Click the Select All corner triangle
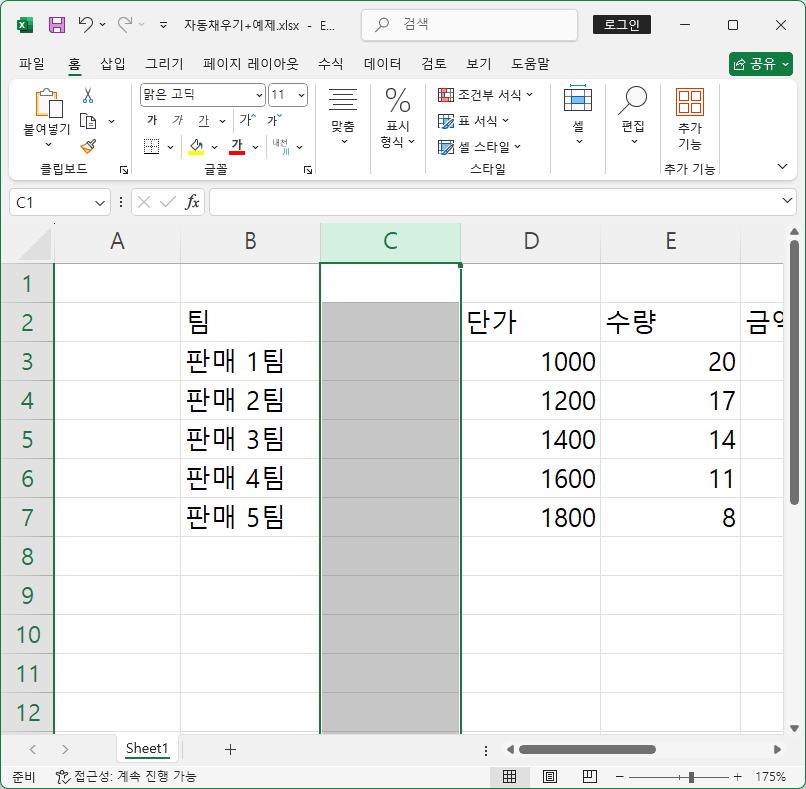Image resolution: width=806 pixels, height=789 pixels. [35, 244]
